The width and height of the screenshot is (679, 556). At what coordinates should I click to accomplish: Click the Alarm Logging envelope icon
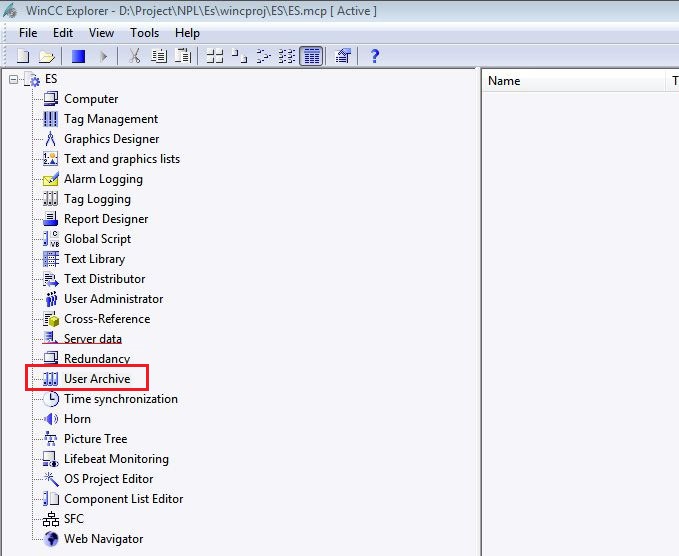pyautogui.click(x=51, y=179)
